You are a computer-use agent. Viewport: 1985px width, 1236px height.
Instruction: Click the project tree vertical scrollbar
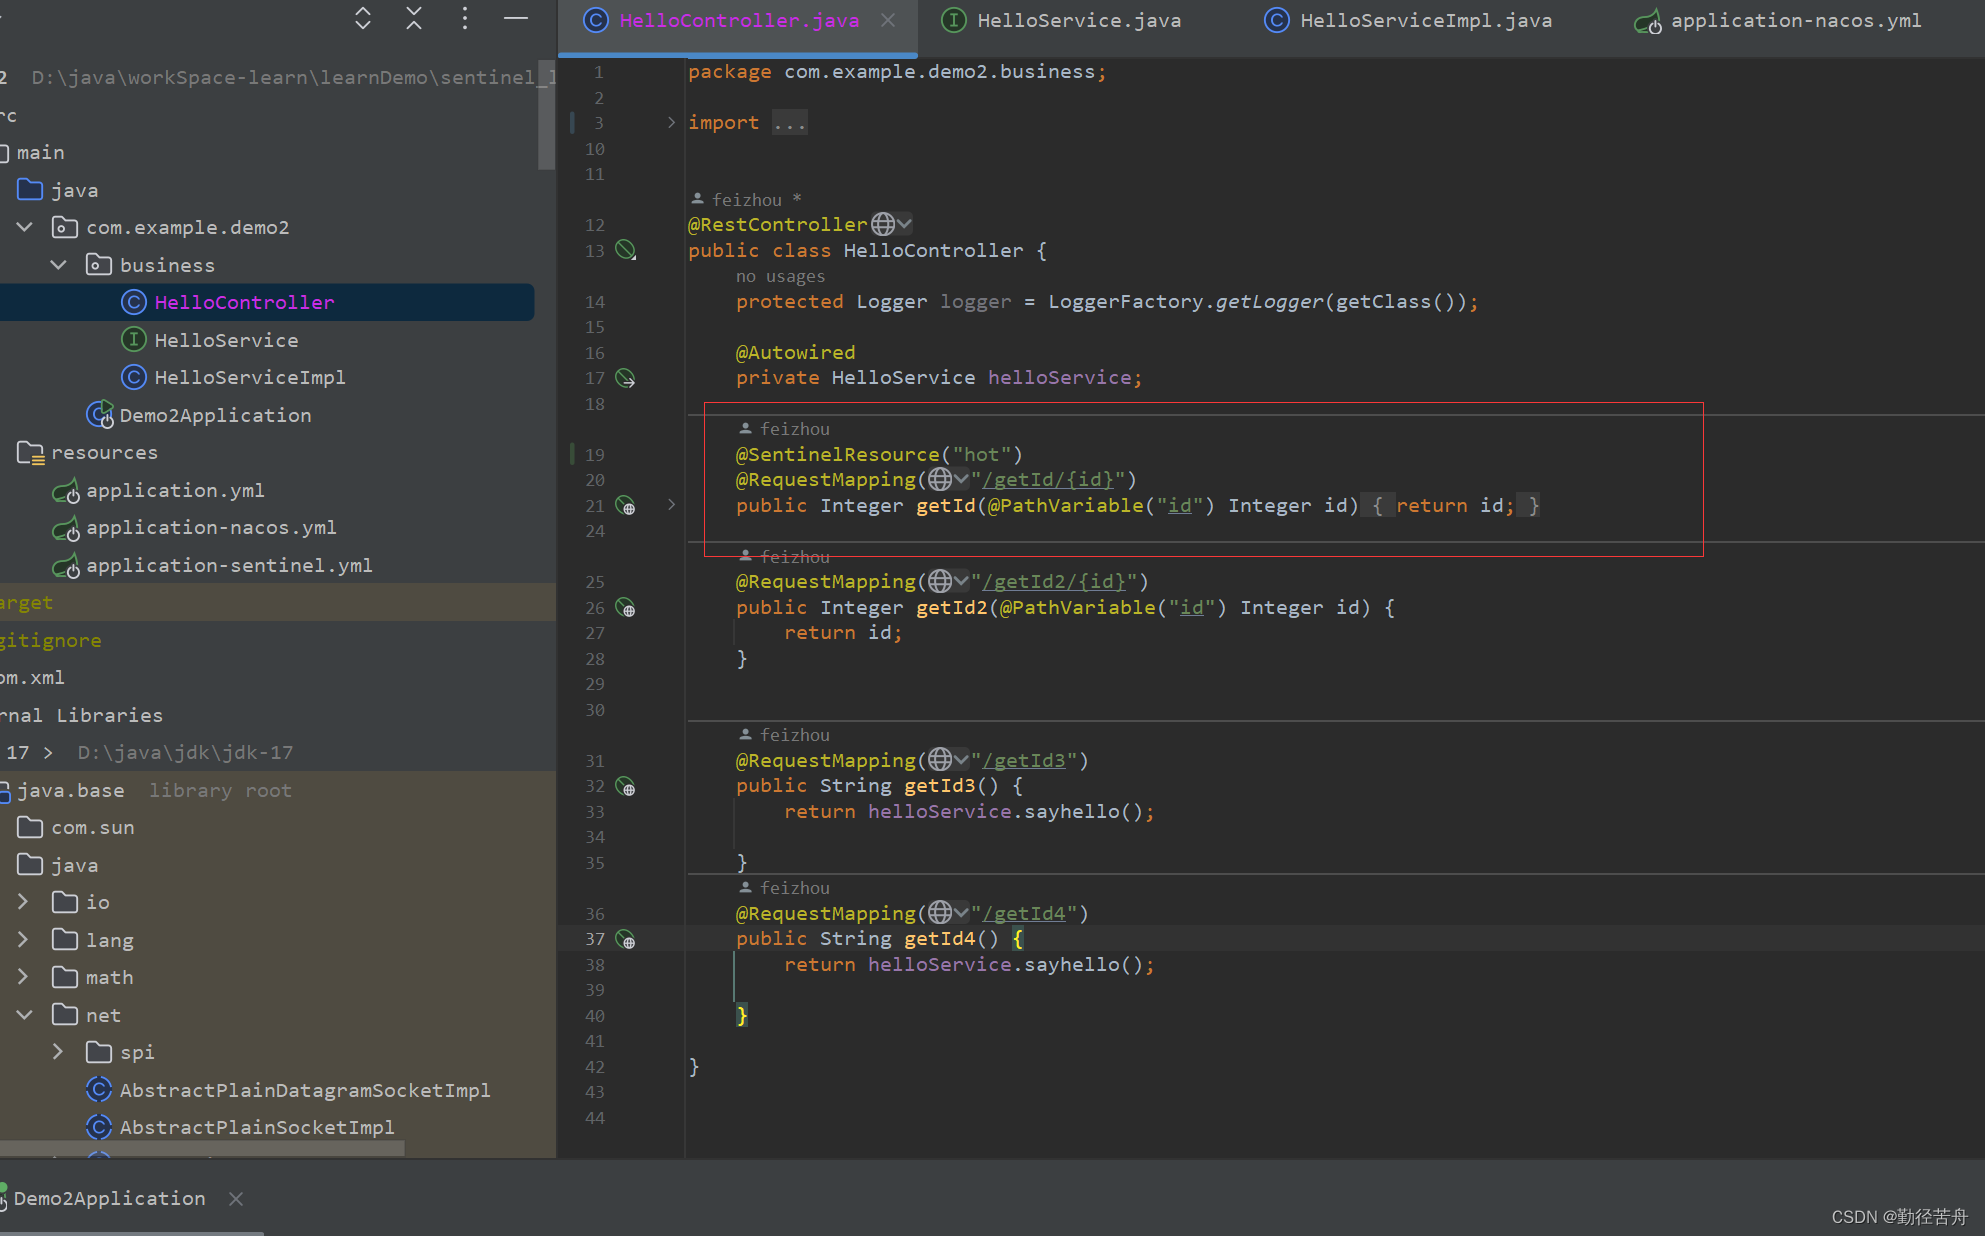546,115
